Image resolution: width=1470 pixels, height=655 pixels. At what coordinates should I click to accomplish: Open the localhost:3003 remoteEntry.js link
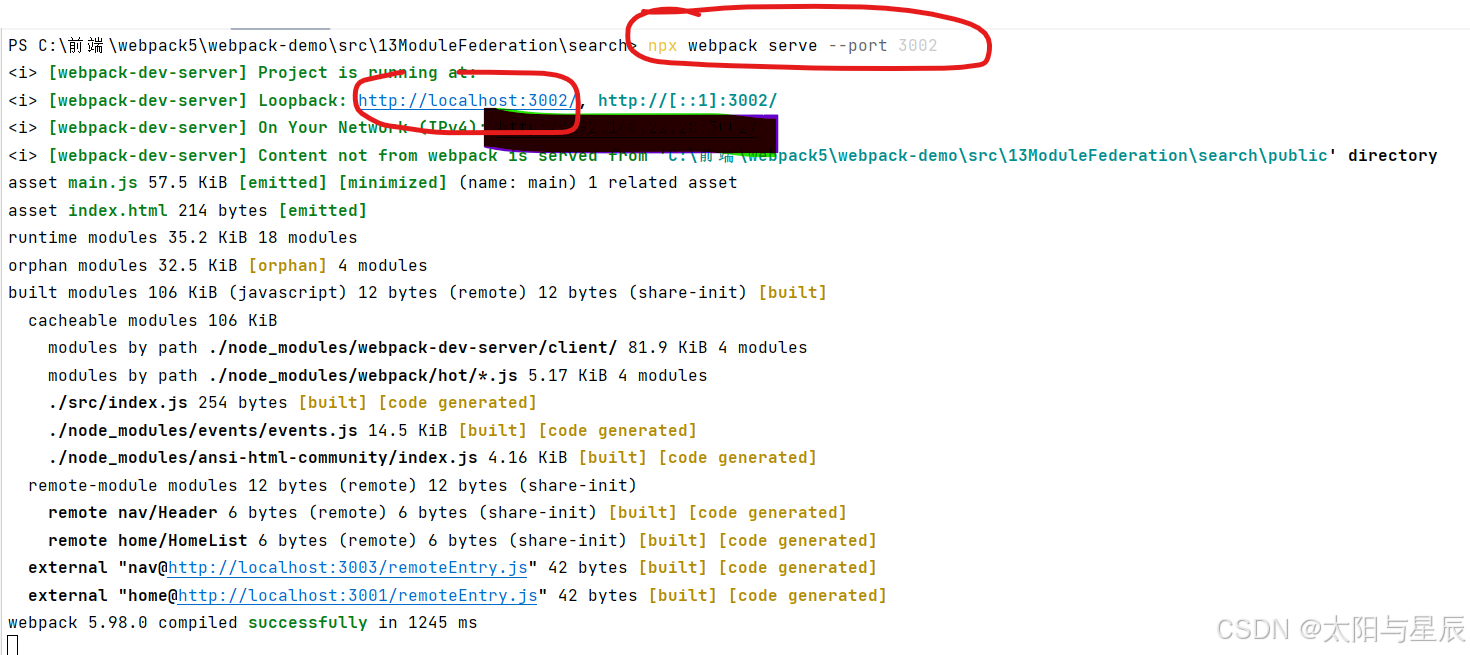click(x=347, y=567)
